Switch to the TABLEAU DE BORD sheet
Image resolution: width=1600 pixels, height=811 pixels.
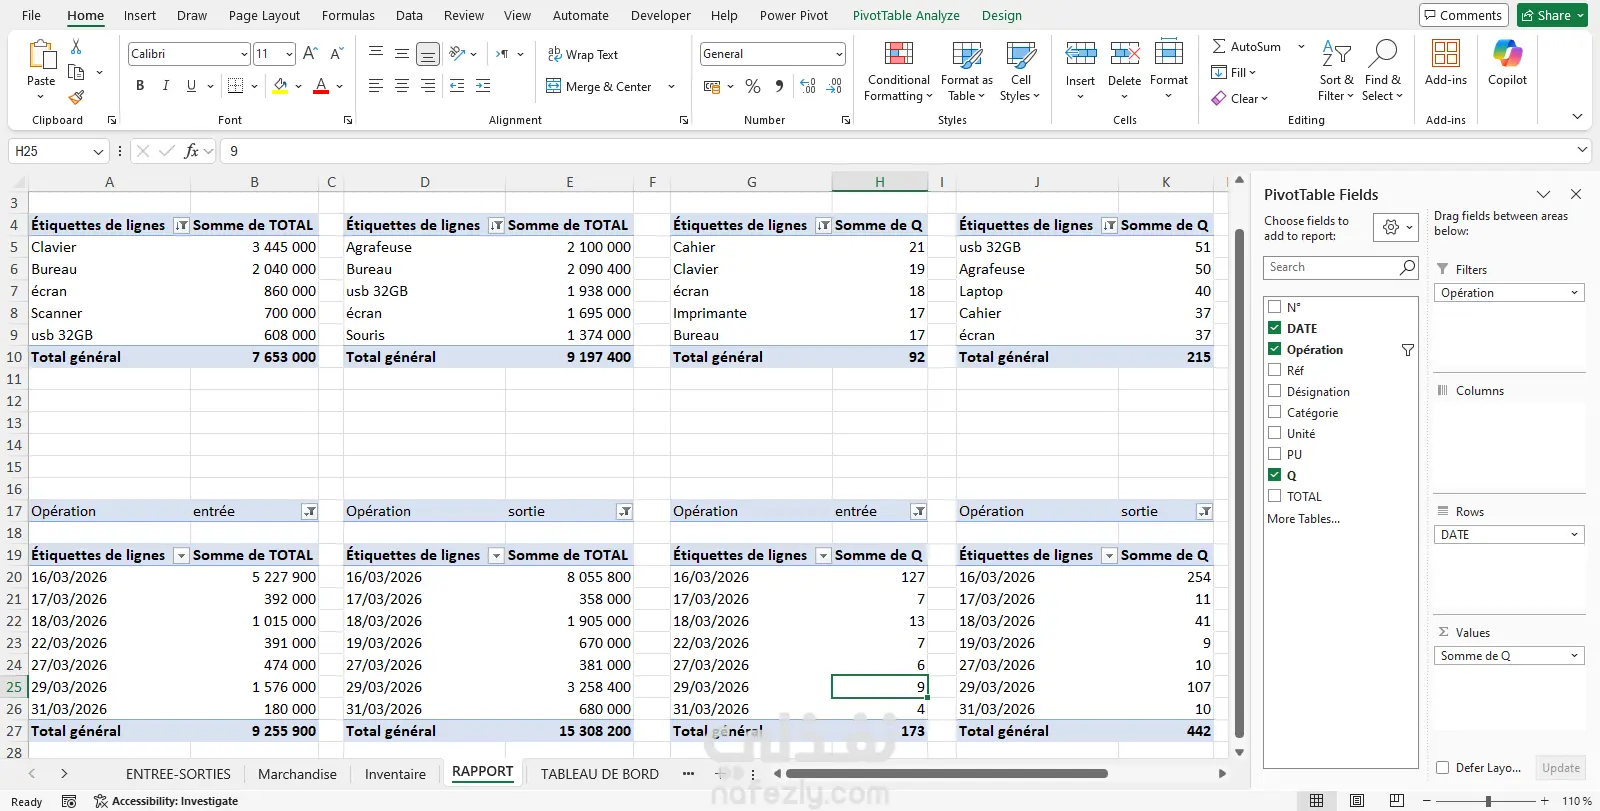600,774
